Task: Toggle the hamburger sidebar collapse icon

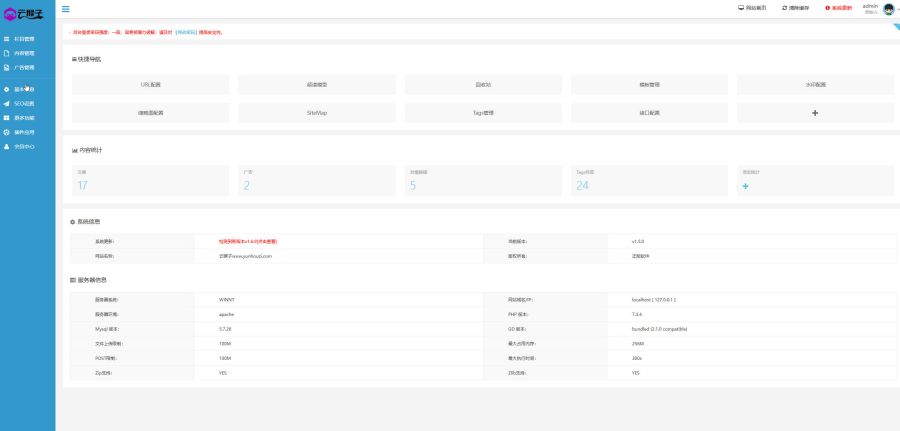Action: coord(66,9)
